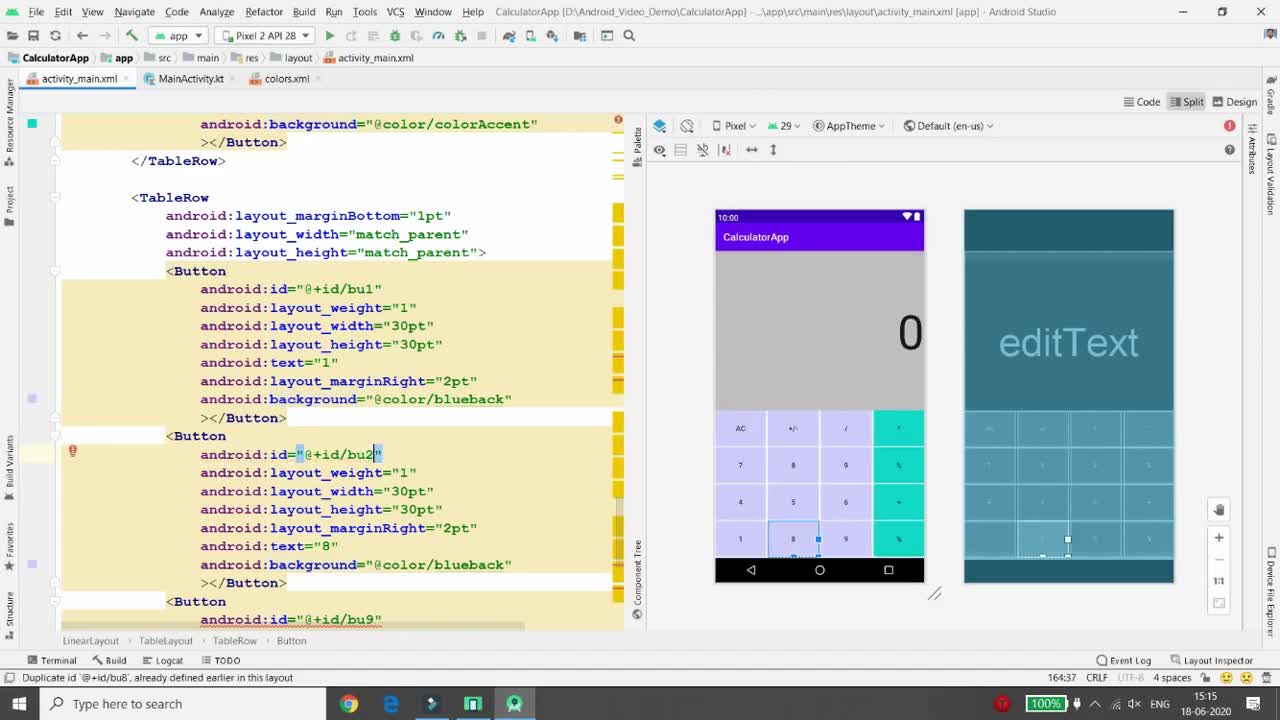Run the app with the green play icon
This screenshot has height=720, width=1280.
tap(330, 36)
